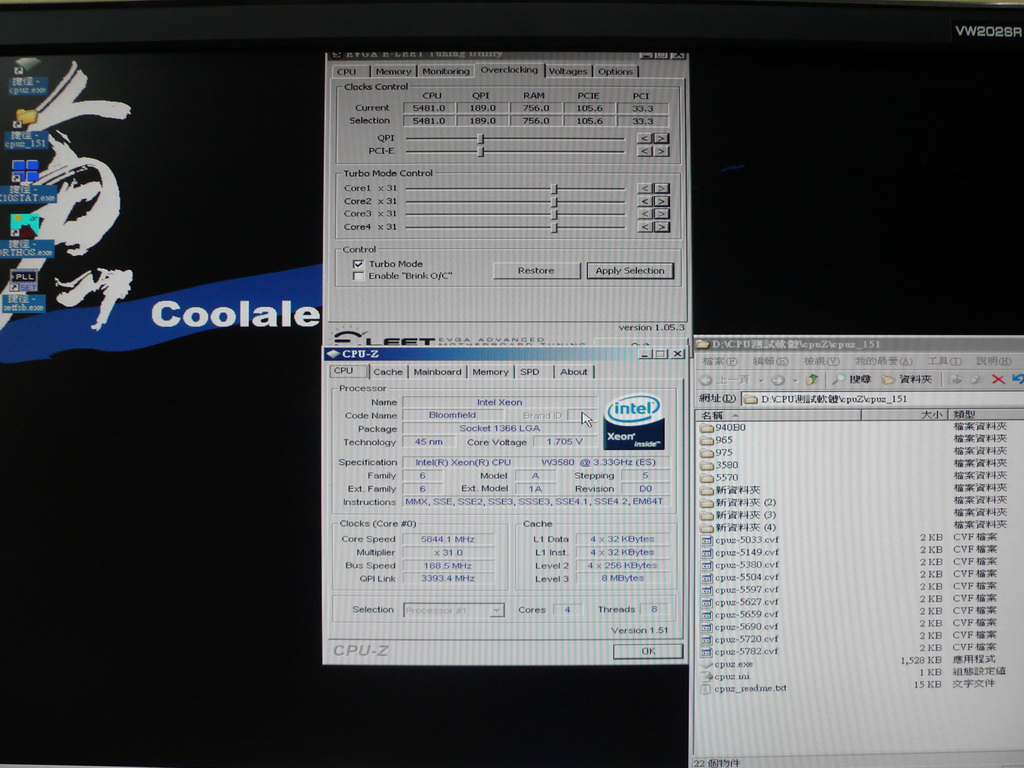Click the CPU Selection value field 5481.0

[x=429, y=121]
